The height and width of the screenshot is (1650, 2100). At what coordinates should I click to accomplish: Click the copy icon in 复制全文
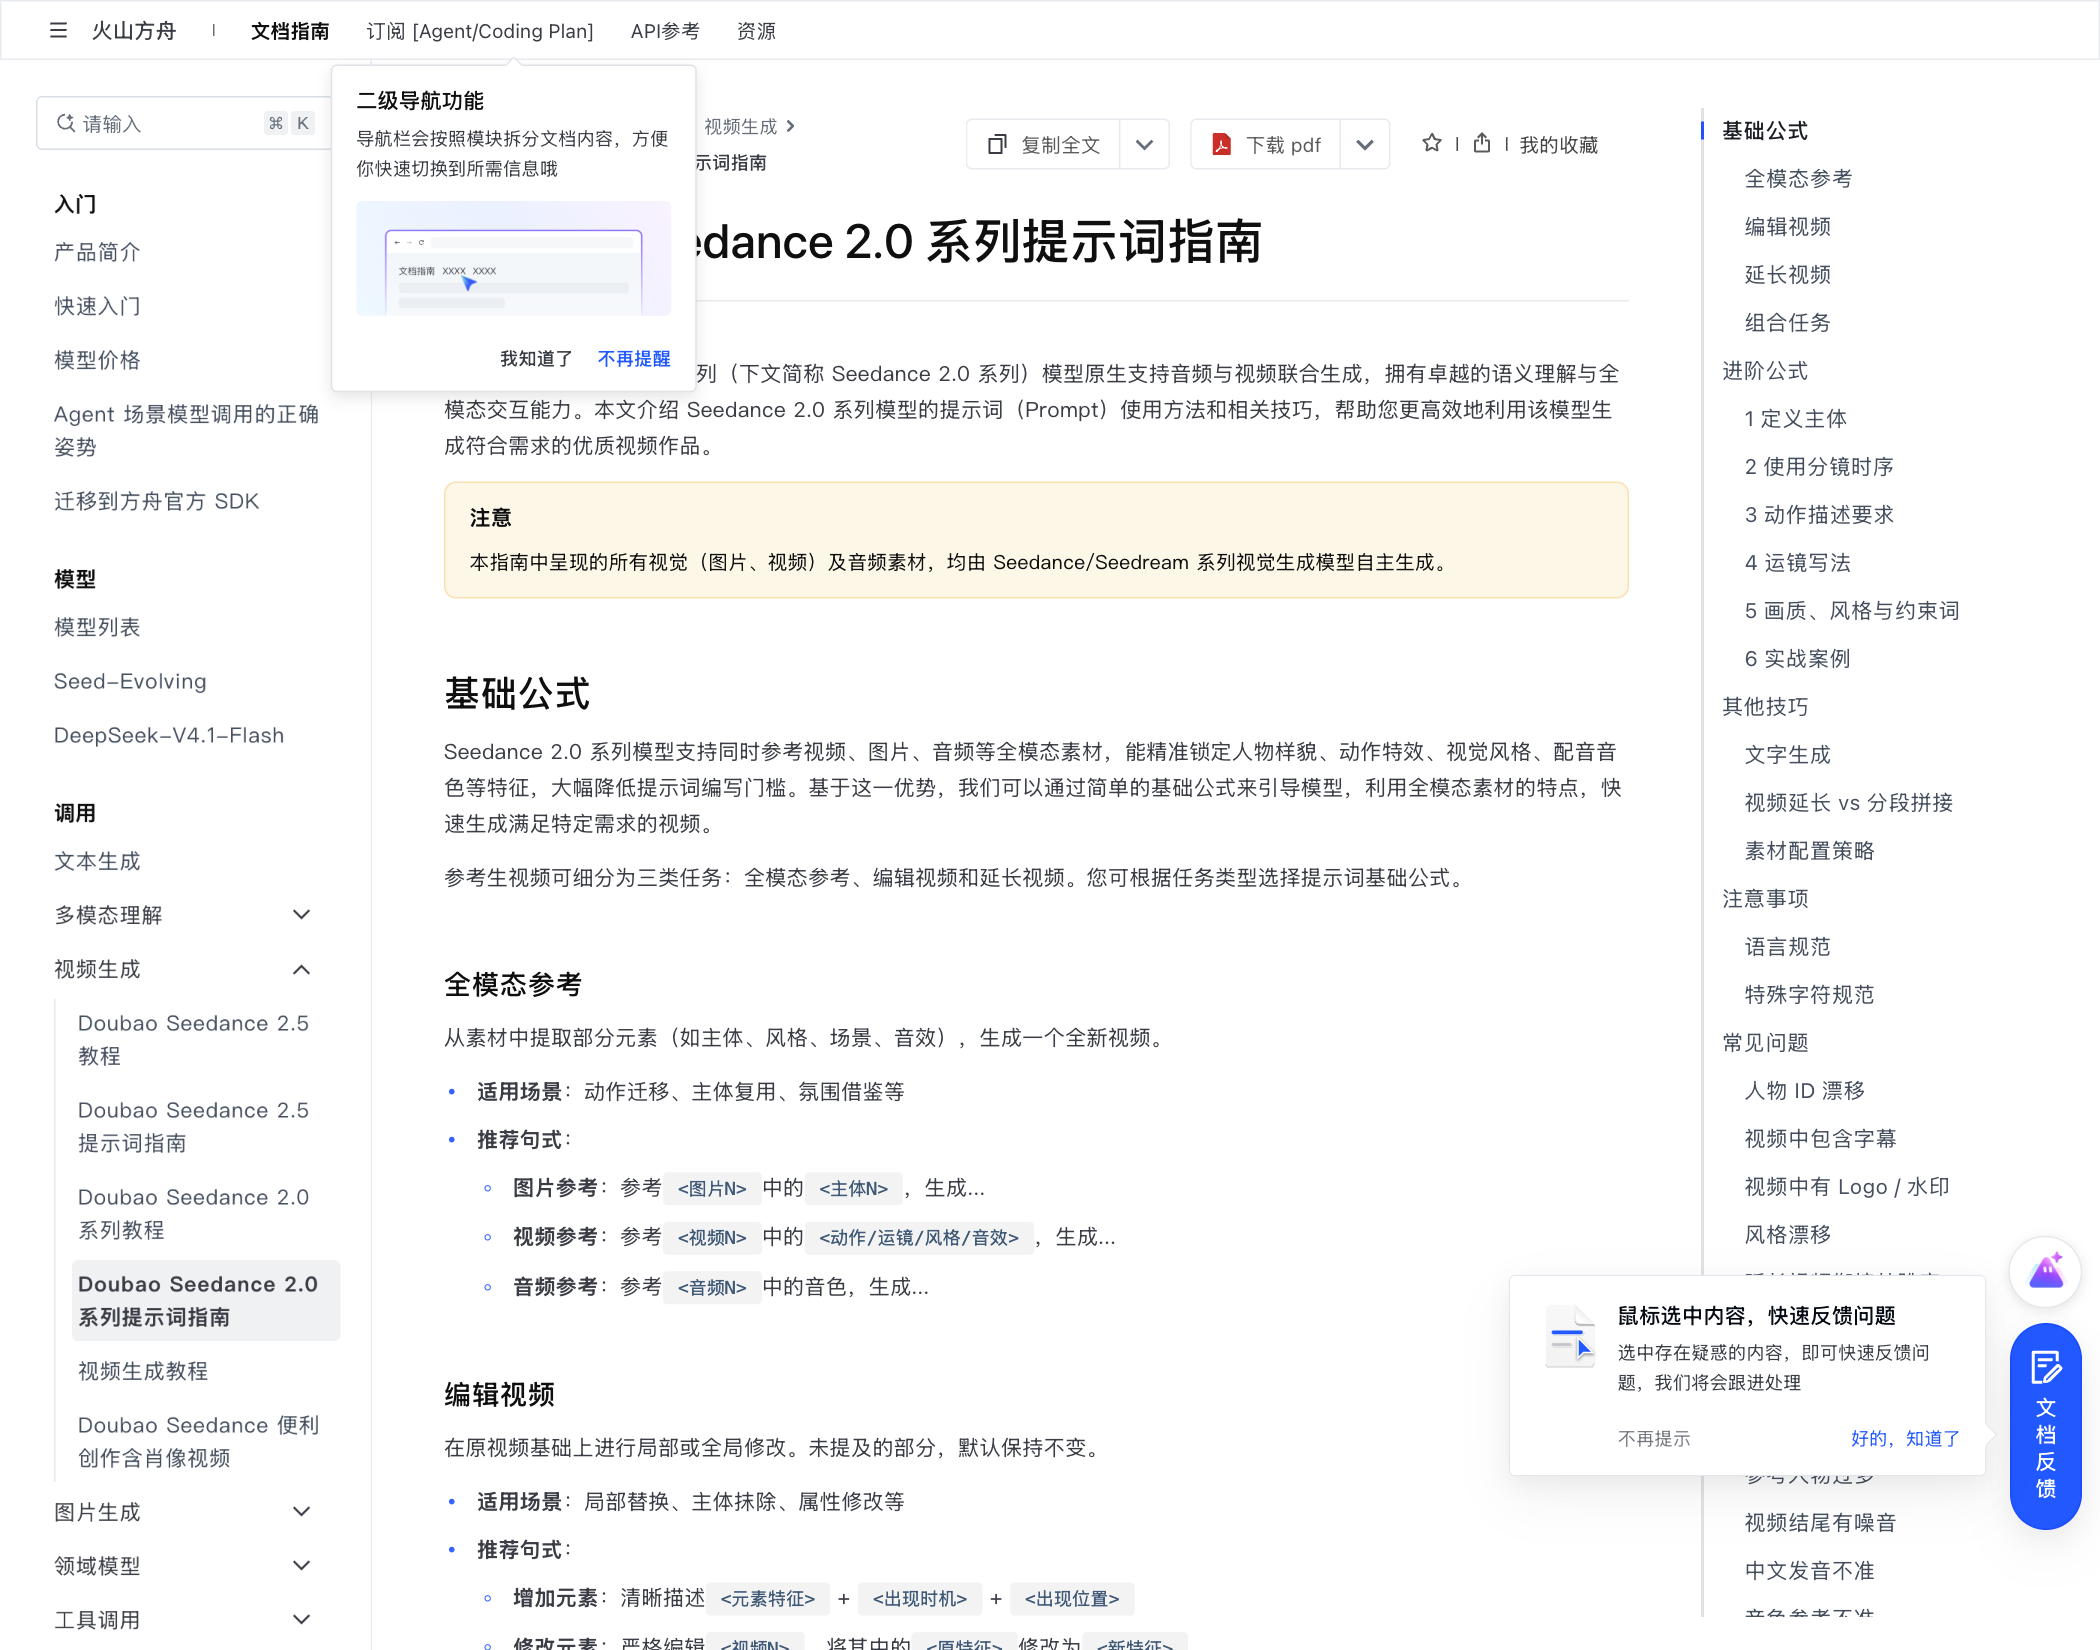[x=997, y=145]
